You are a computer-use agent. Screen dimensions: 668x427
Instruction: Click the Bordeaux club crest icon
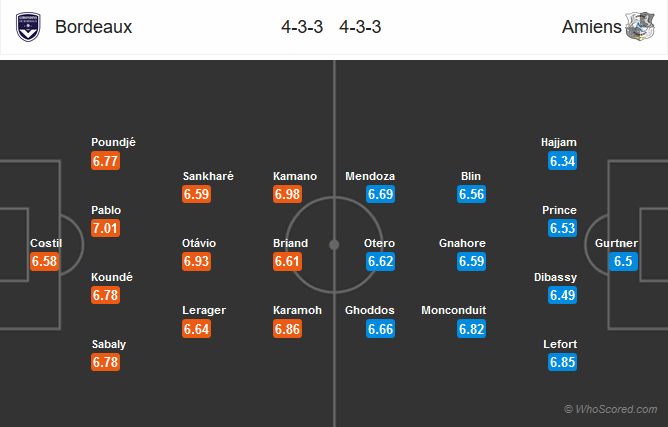point(28,27)
